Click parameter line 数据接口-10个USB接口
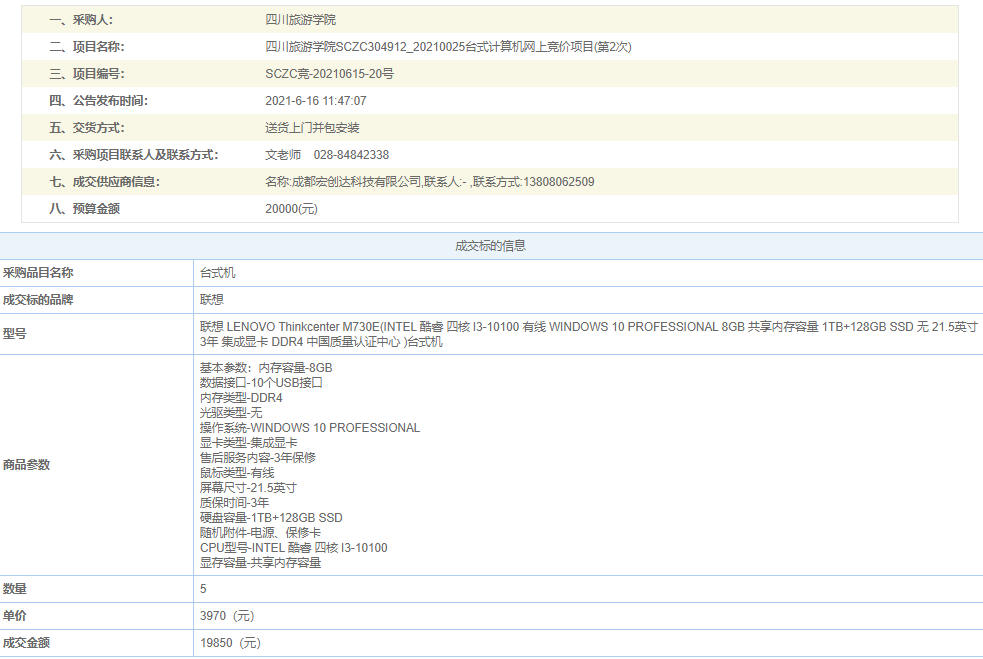This screenshot has height=659, width=983. (261, 382)
